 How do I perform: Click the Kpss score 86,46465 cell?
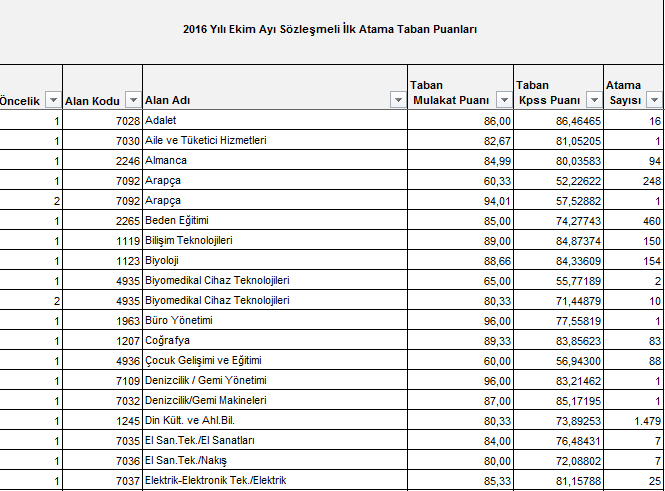[x=574, y=121]
